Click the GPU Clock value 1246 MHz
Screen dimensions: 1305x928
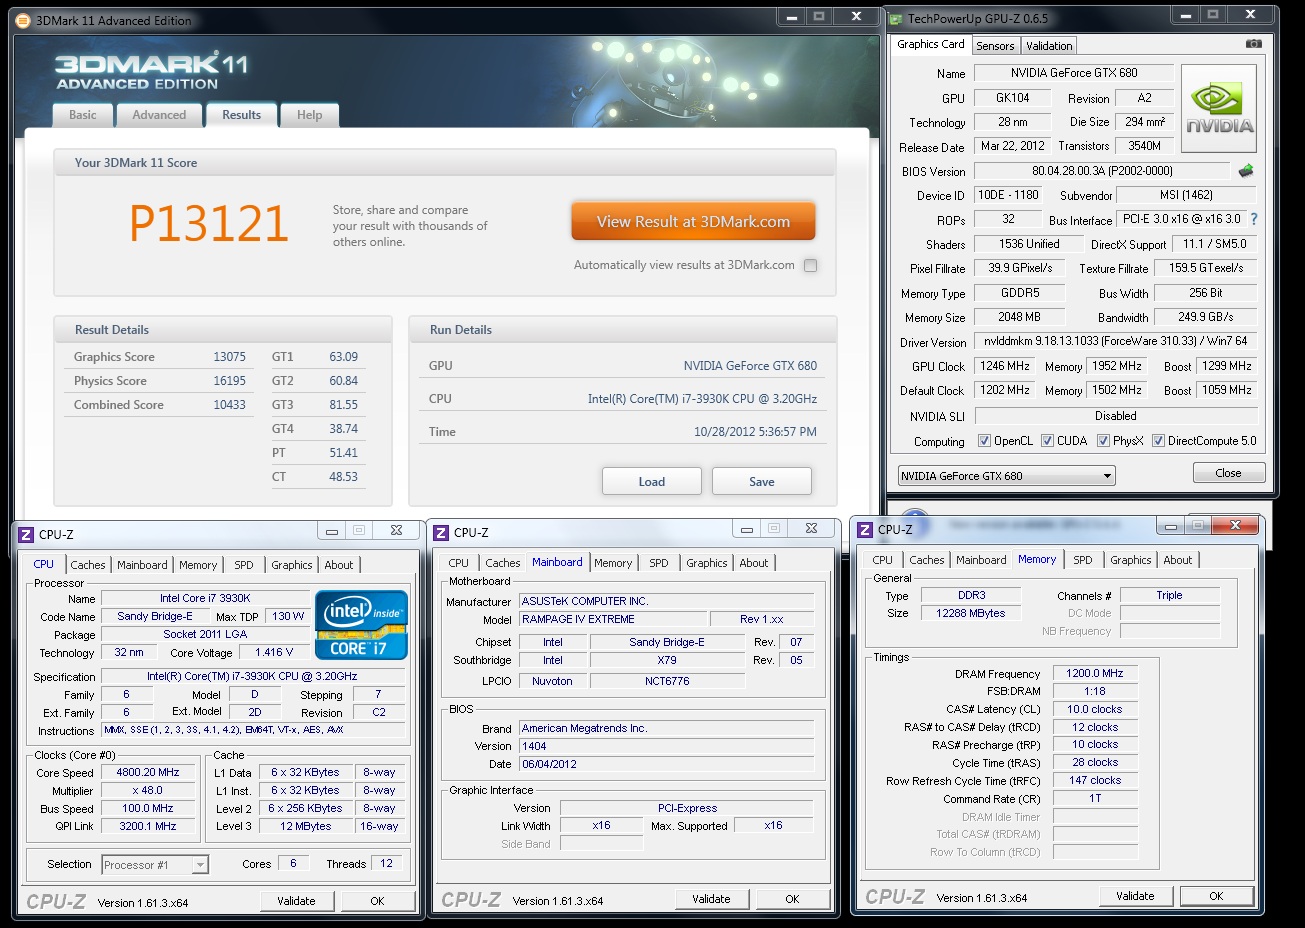click(x=1005, y=366)
